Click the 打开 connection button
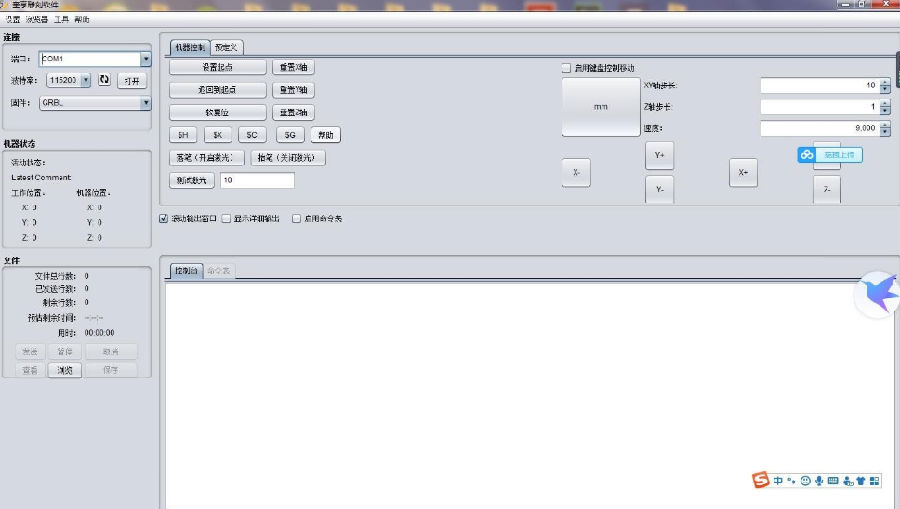The height and width of the screenshot is (509, 900). coord(132,80)
